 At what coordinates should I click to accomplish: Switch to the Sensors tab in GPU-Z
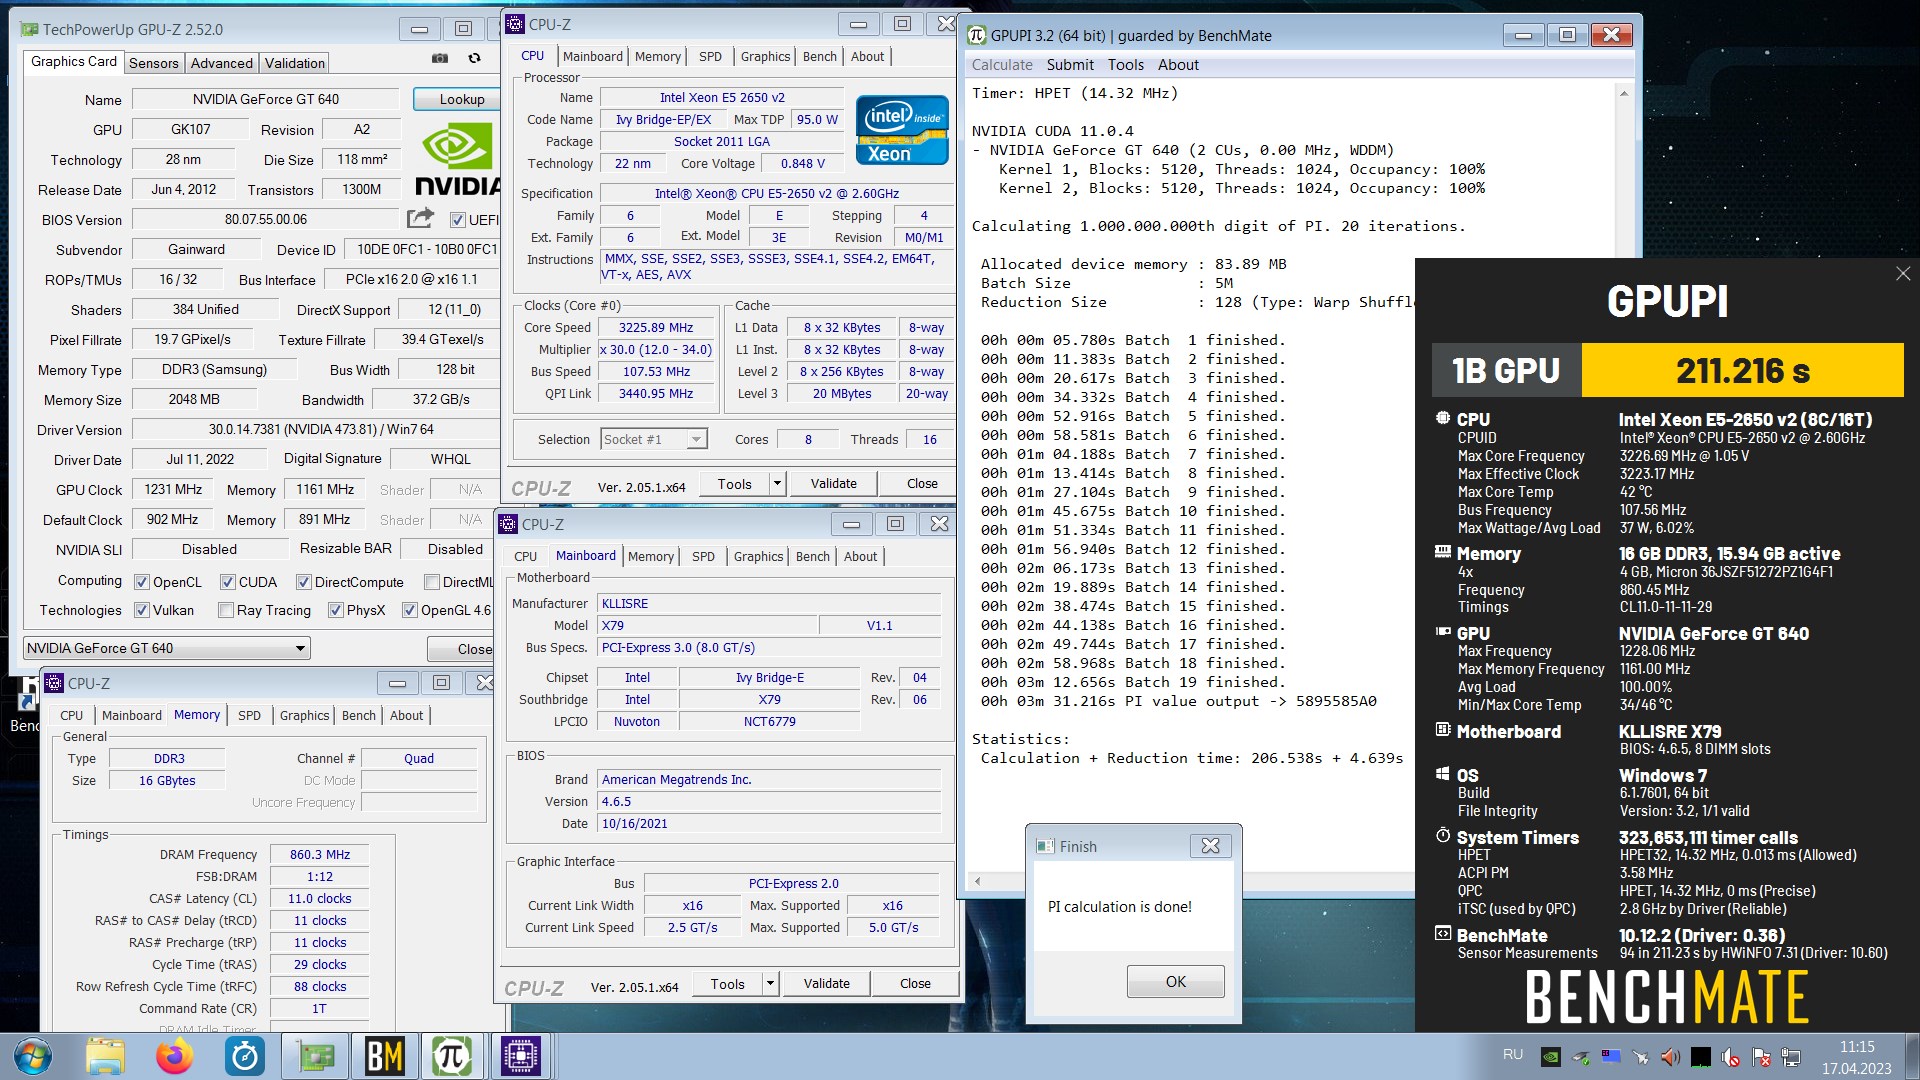pos(154,63)
